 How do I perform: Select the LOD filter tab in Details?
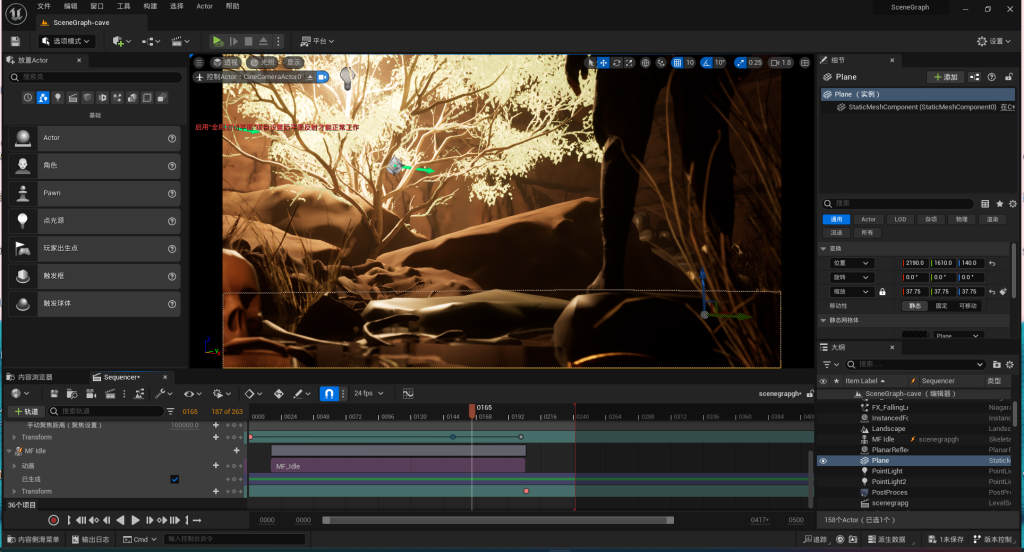pos(901,219)
